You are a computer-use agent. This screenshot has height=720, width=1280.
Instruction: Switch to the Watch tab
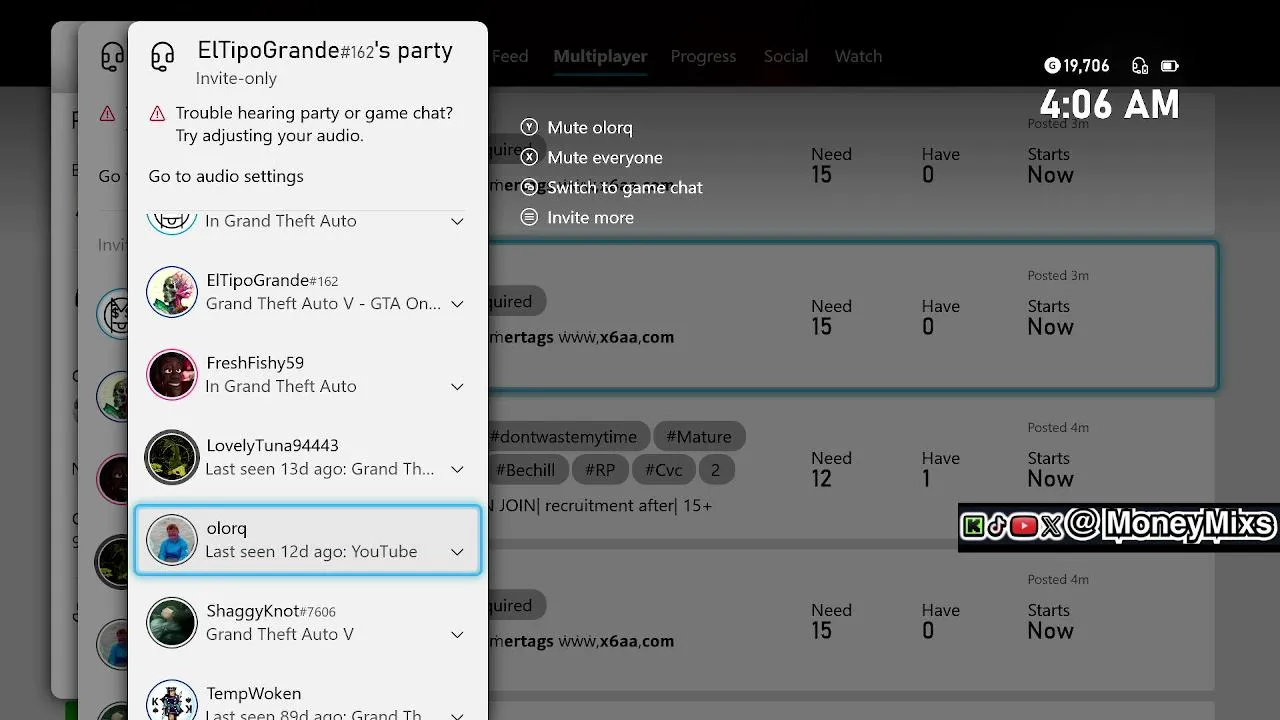coord(858,56)
